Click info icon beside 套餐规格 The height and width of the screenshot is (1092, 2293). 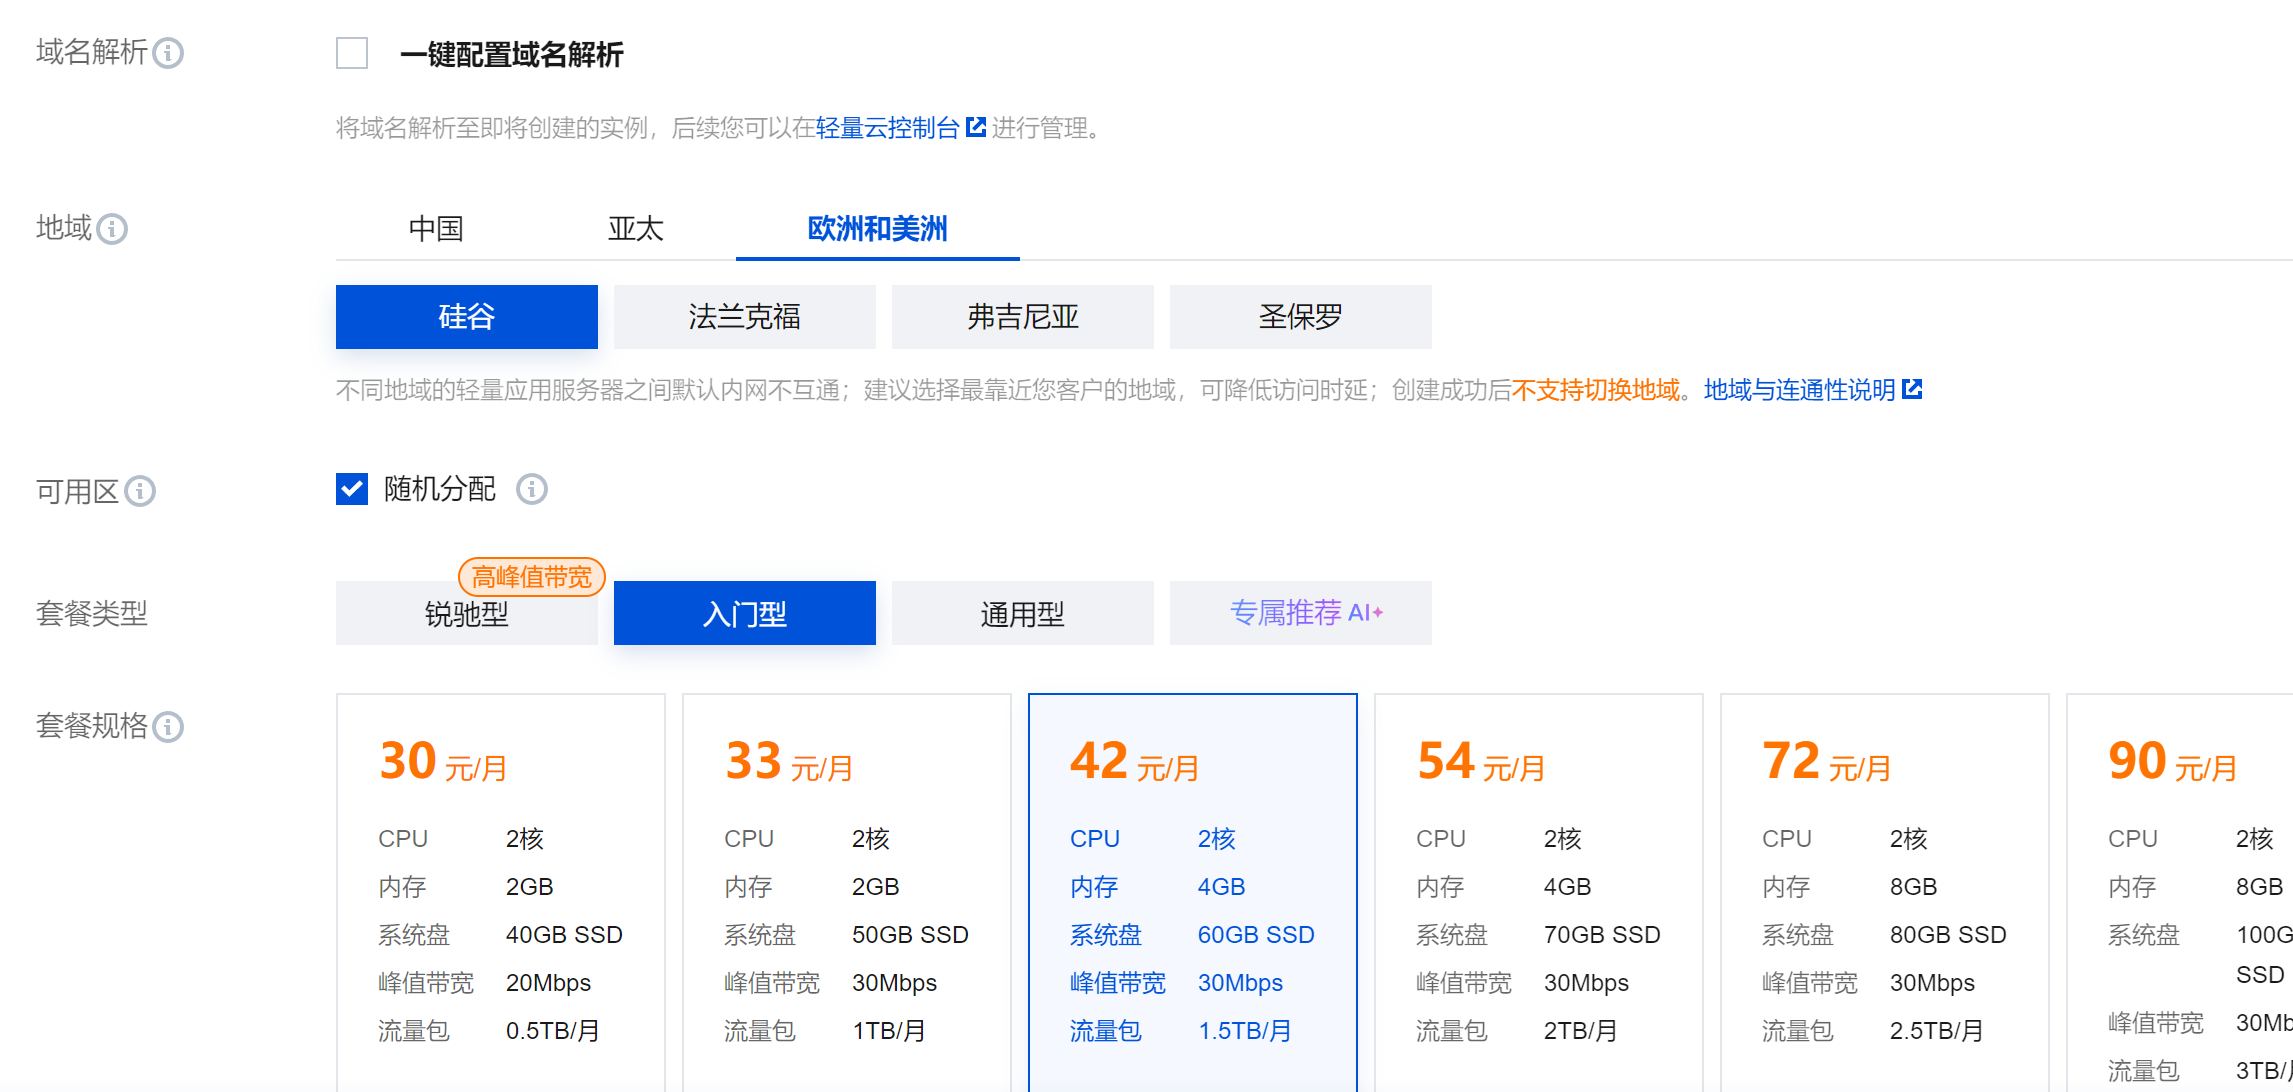pyautogui.click(x=168, y=727)
